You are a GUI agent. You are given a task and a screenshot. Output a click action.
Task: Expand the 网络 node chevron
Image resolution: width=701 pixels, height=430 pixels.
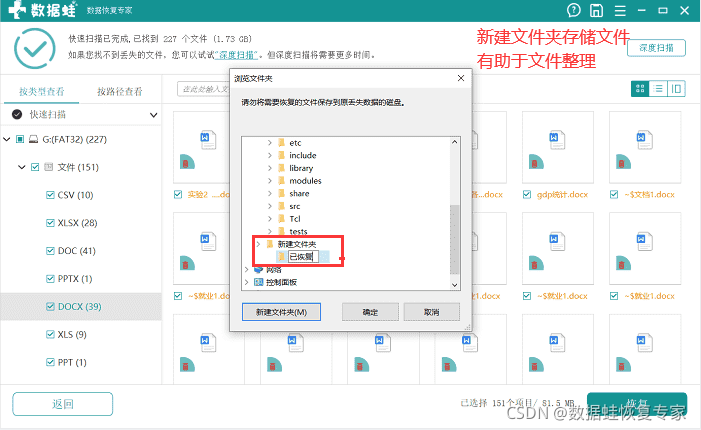click(x=246, y=270)
